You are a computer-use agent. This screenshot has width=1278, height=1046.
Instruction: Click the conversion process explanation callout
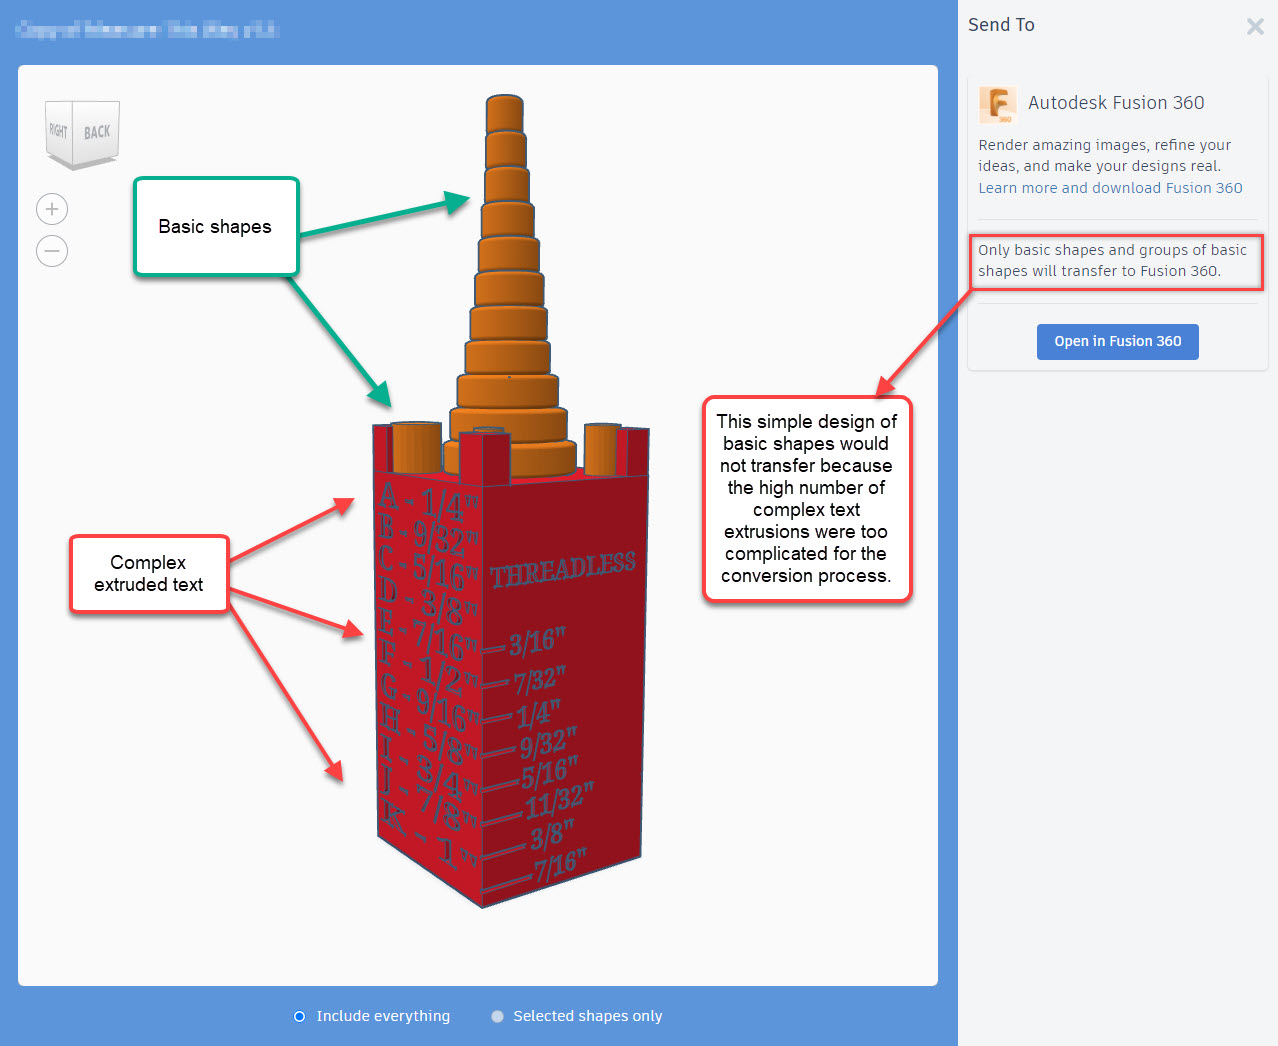tap(806, 499)
